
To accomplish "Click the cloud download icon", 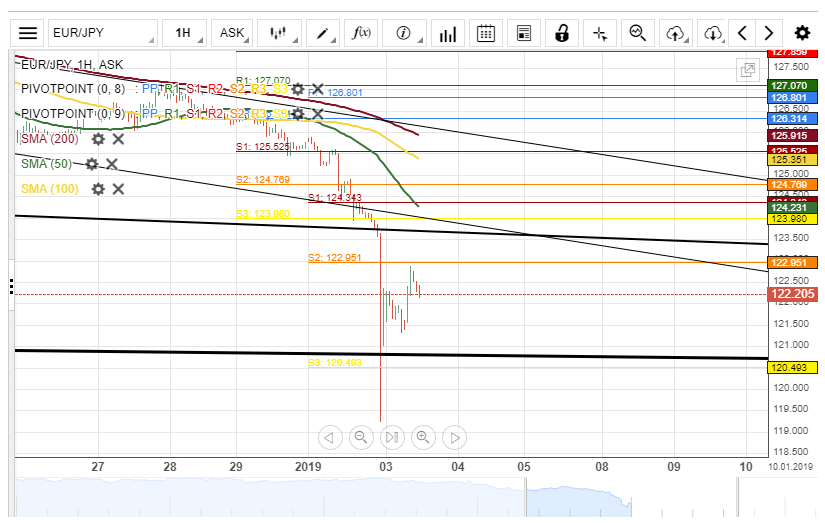I will [713, 33].
